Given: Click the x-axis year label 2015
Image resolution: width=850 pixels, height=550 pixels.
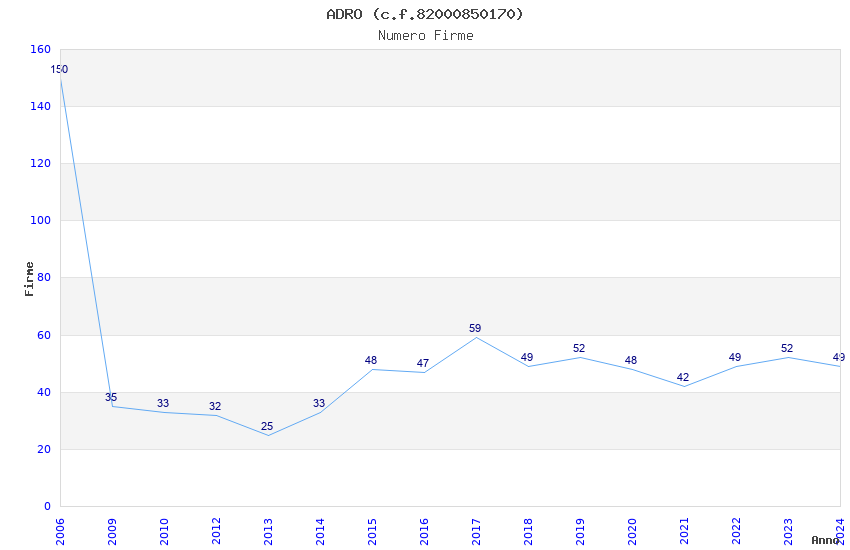Looking at the screenshot, I should click(x=372, y=532).
